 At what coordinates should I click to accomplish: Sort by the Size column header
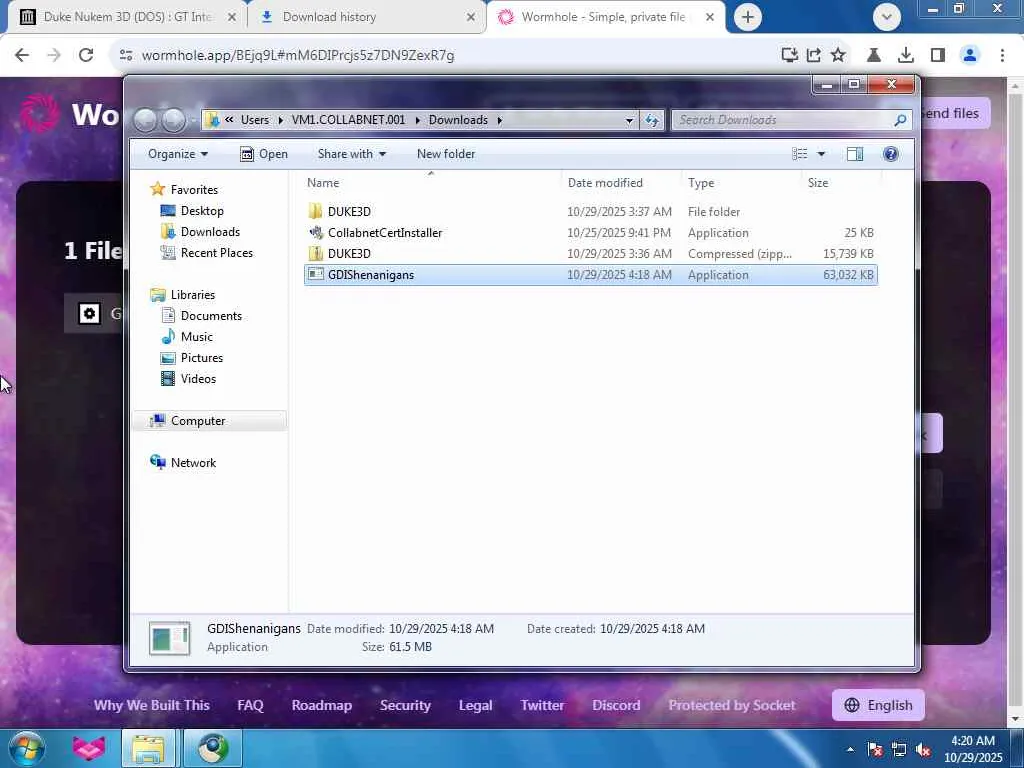(x=841, y=183)
